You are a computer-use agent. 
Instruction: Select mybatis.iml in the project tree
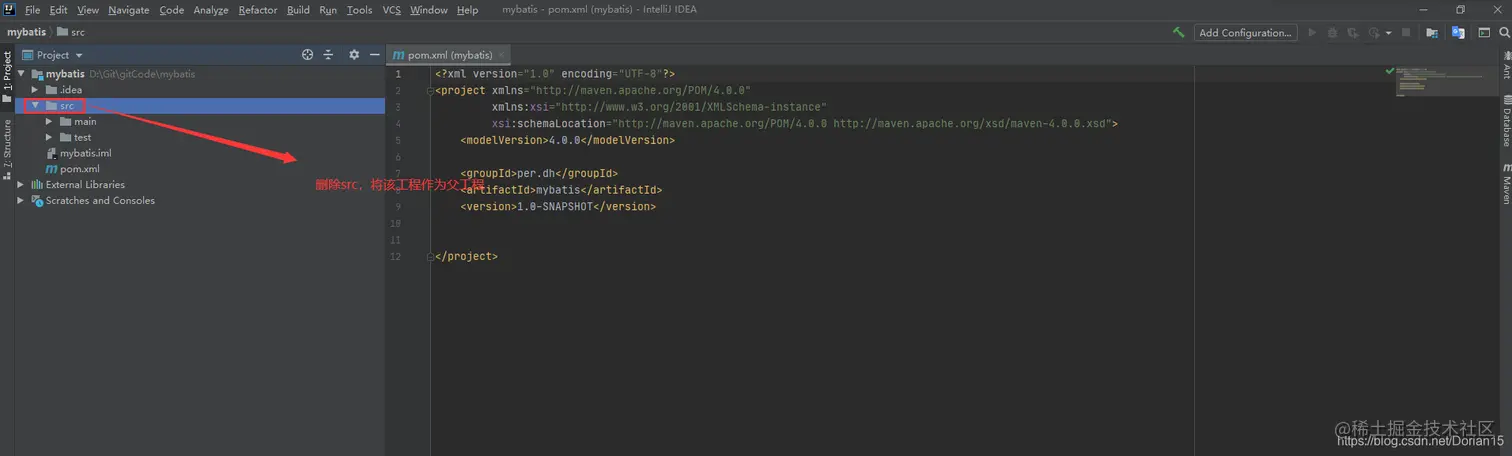[85, 153]
